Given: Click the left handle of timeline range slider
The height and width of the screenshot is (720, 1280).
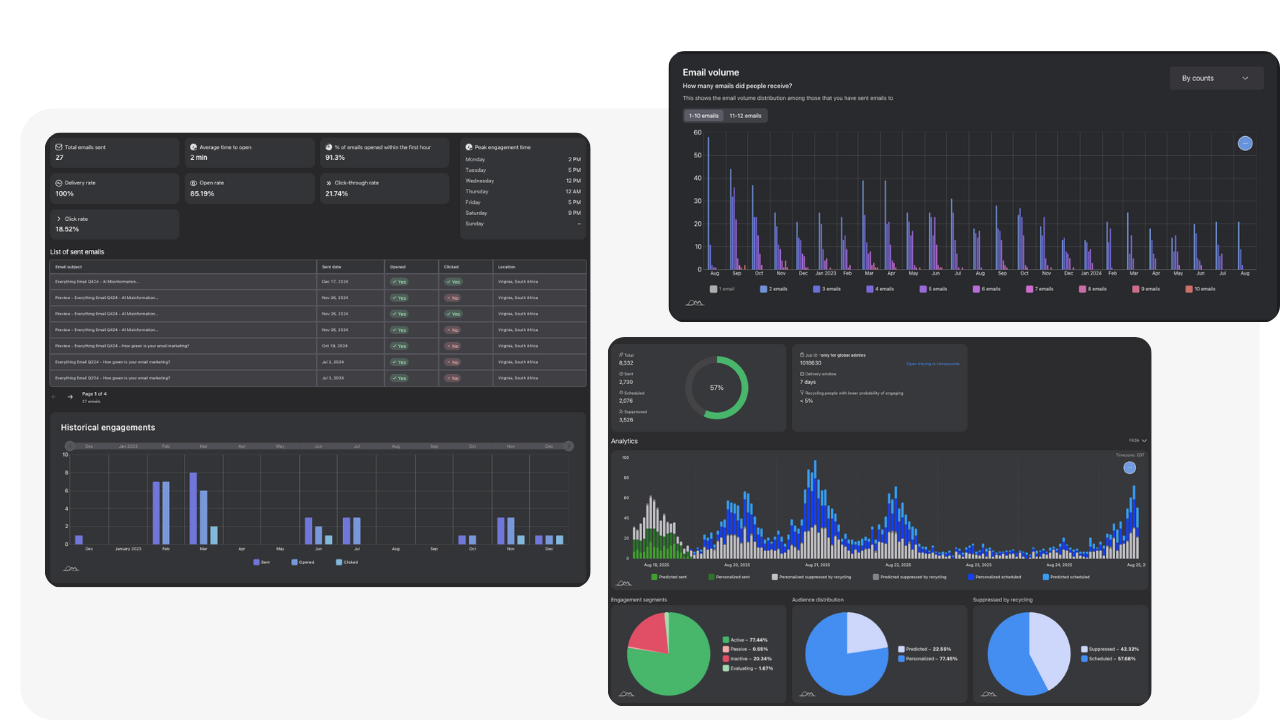Looking at the screenshot, I should pyautogui.click(x=70, y=446).
